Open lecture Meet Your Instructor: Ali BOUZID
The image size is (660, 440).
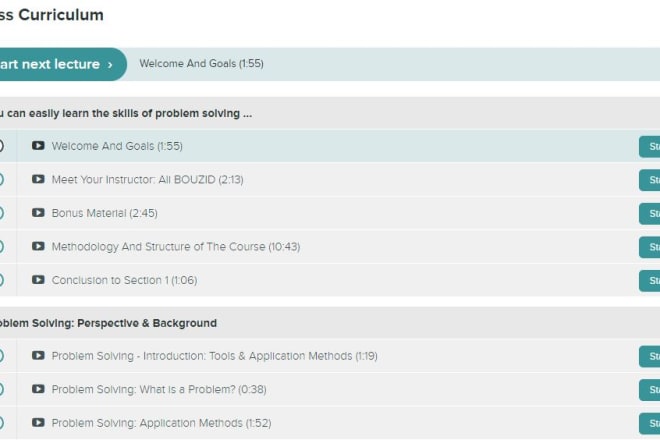pyautogui.click(x=147, y=180)
